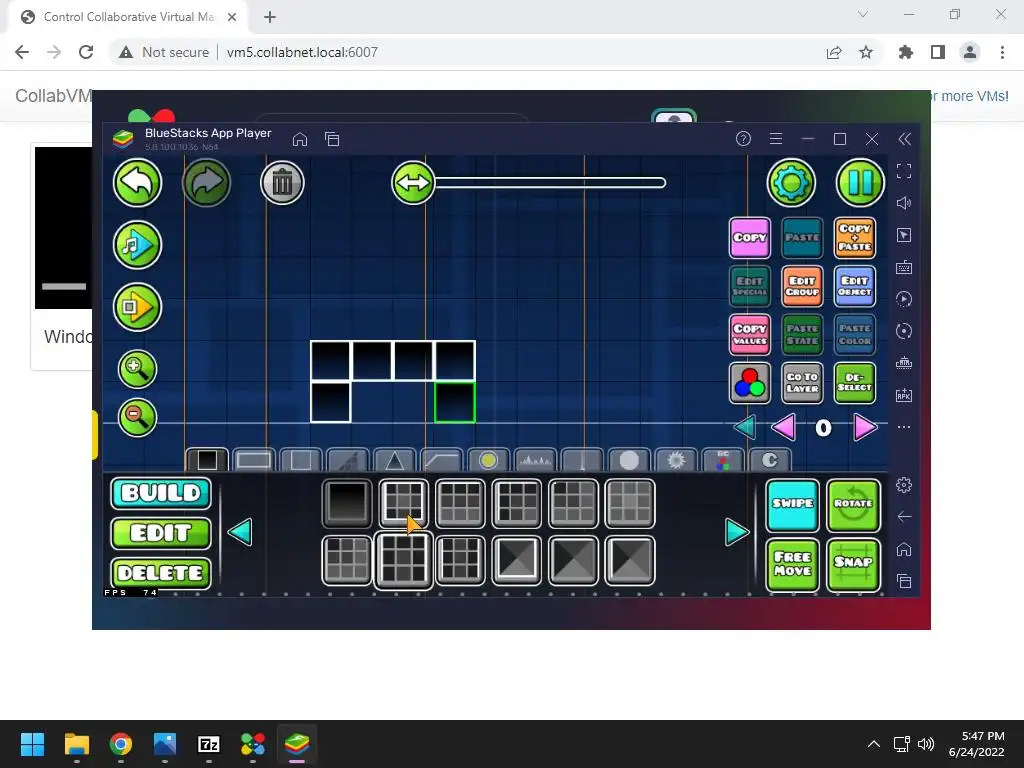1024x768 pixels.
Task: Click the Paste Color button
Action: click(855, 334)
